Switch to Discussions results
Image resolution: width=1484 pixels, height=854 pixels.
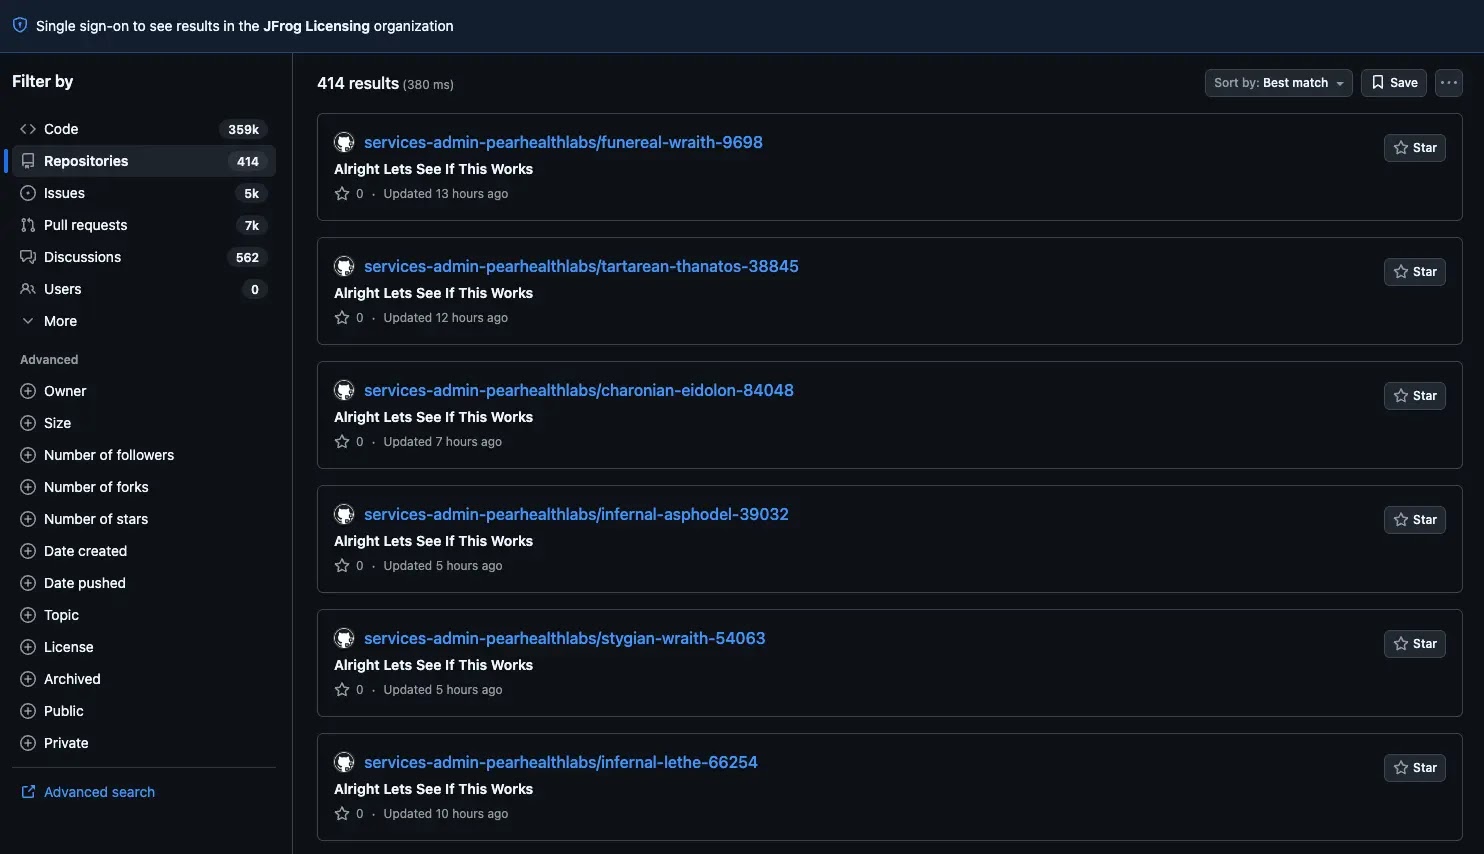point(143,257)
